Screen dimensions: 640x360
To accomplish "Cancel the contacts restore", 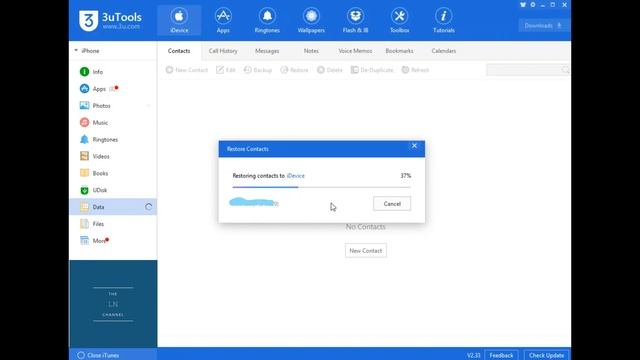I will click(x=392, y=204).
